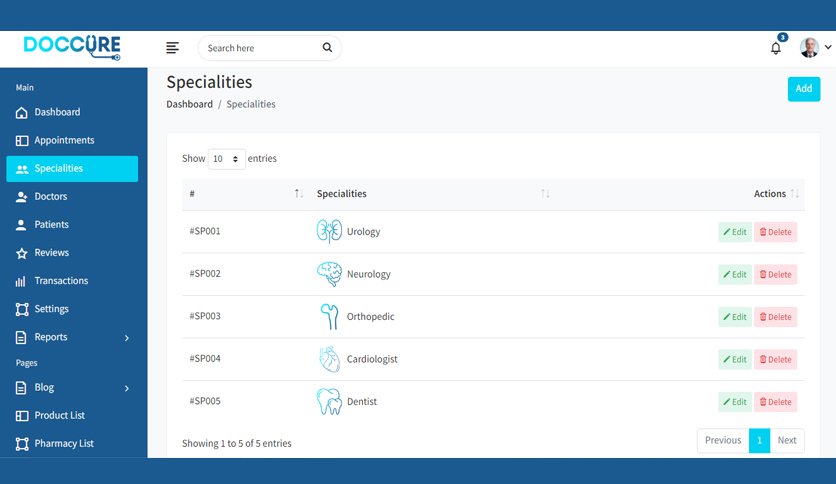
Task: Edit the Dentist speciality entry
Action: (x=735, y=402)
